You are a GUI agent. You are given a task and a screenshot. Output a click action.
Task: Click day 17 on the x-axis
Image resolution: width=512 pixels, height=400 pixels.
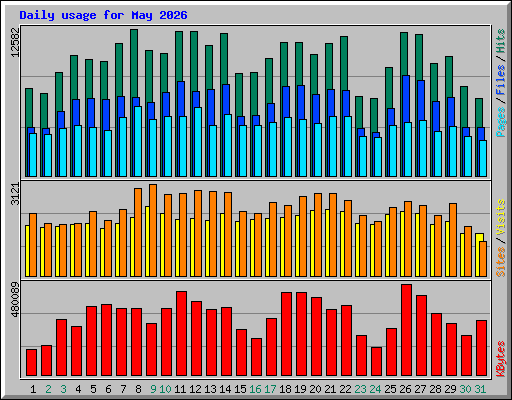[270, 389]
